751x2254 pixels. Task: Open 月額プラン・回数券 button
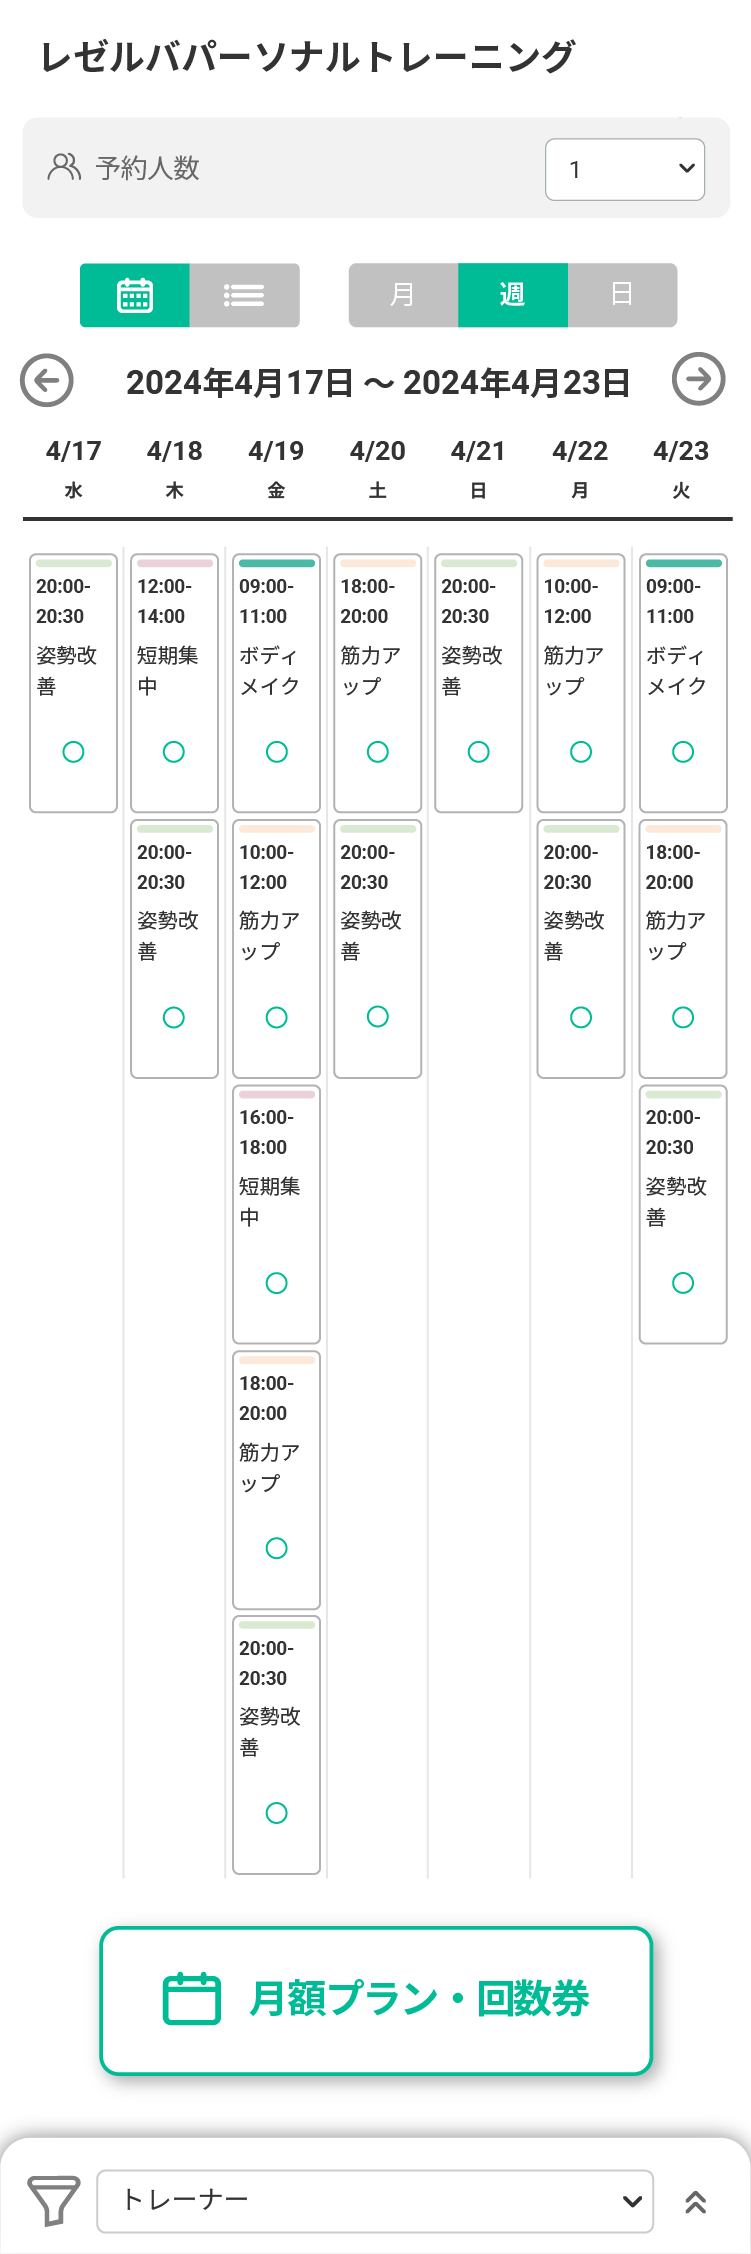tap(376, 2000)
